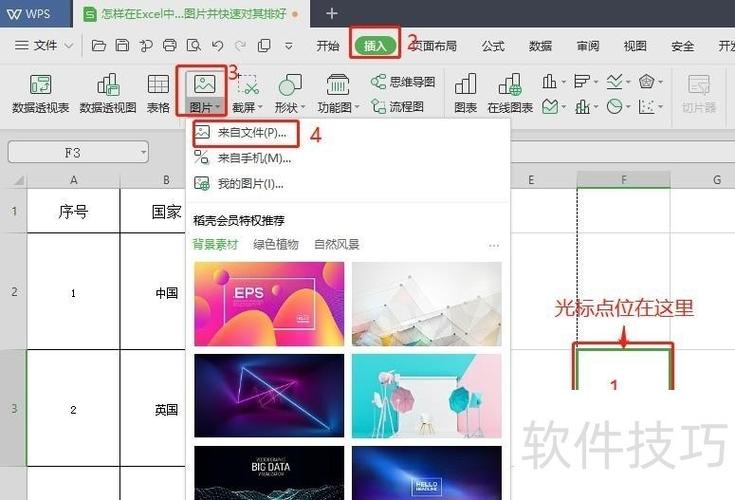Click the Redo arrow icon
The image size is (735, 500).
click(240, 45)
